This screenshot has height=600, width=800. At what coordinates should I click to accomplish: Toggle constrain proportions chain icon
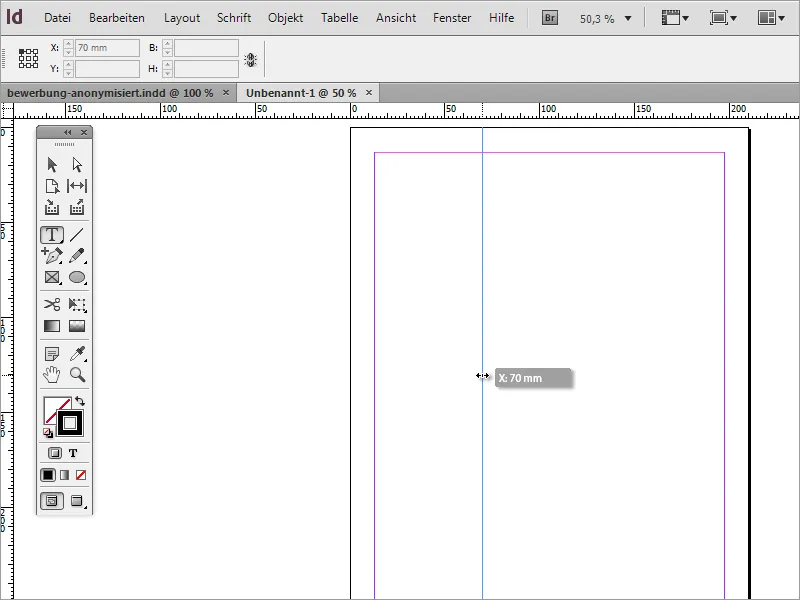251,60
